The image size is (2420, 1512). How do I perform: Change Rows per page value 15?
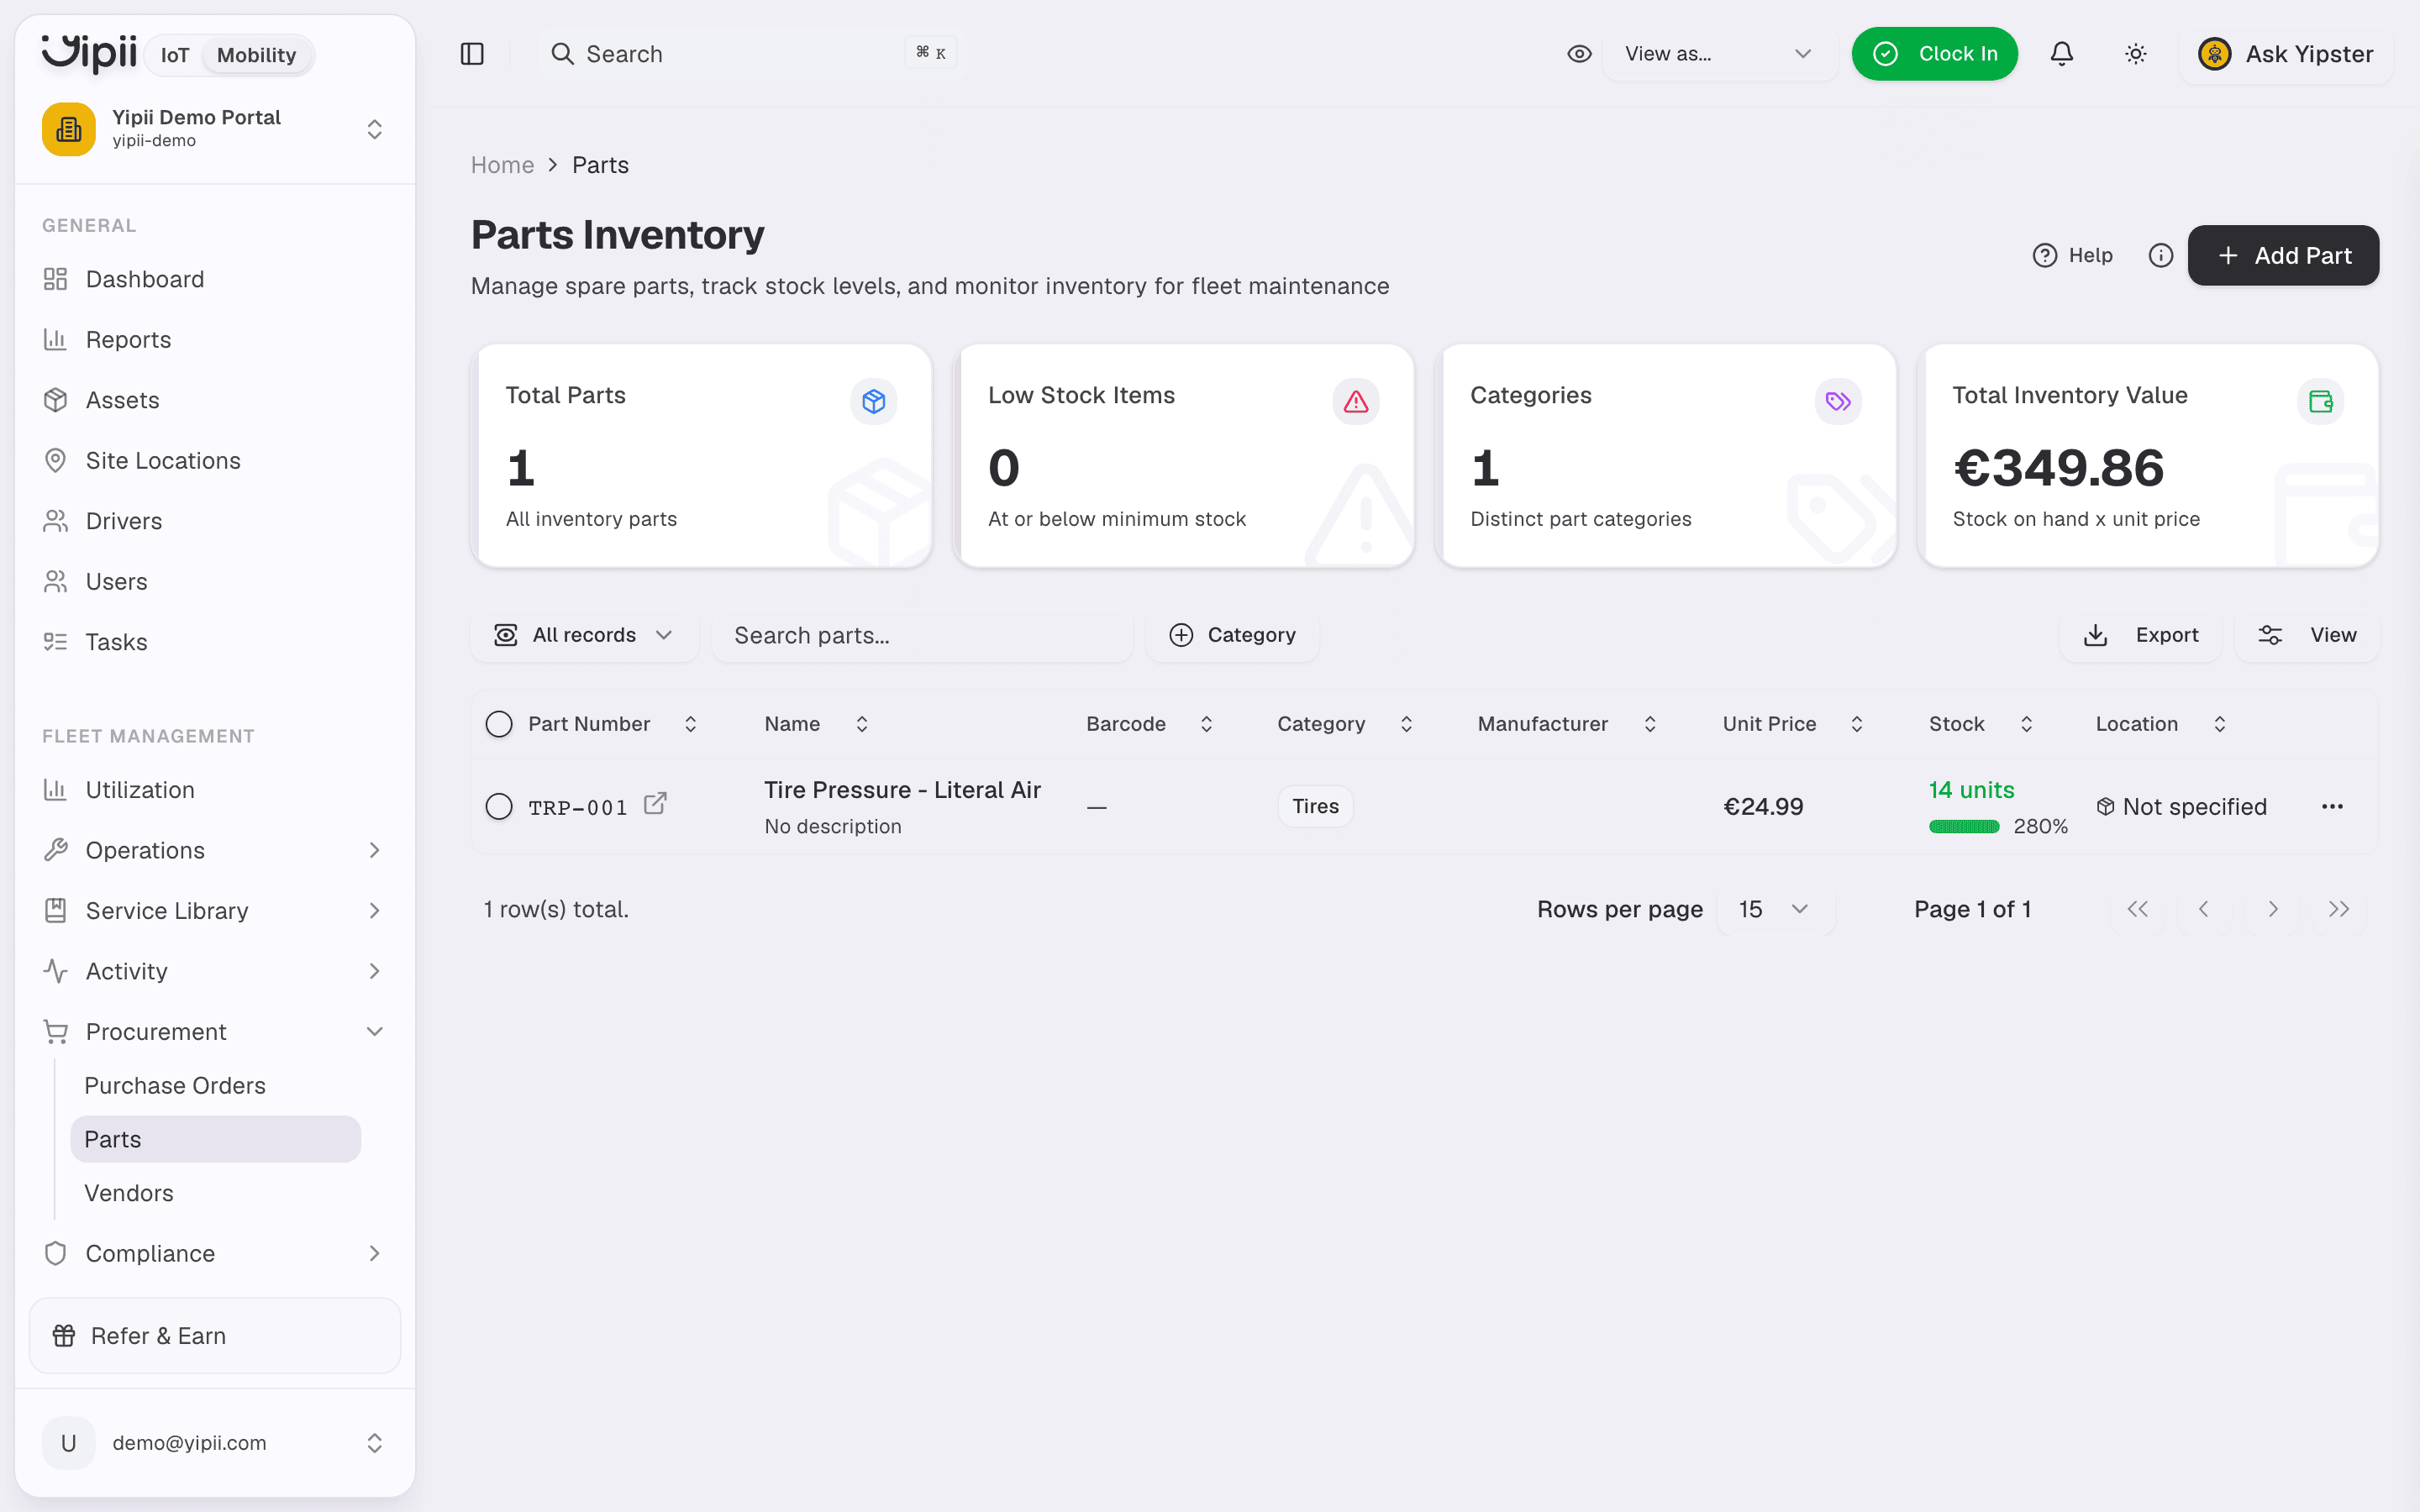(x=1775, y=909)
